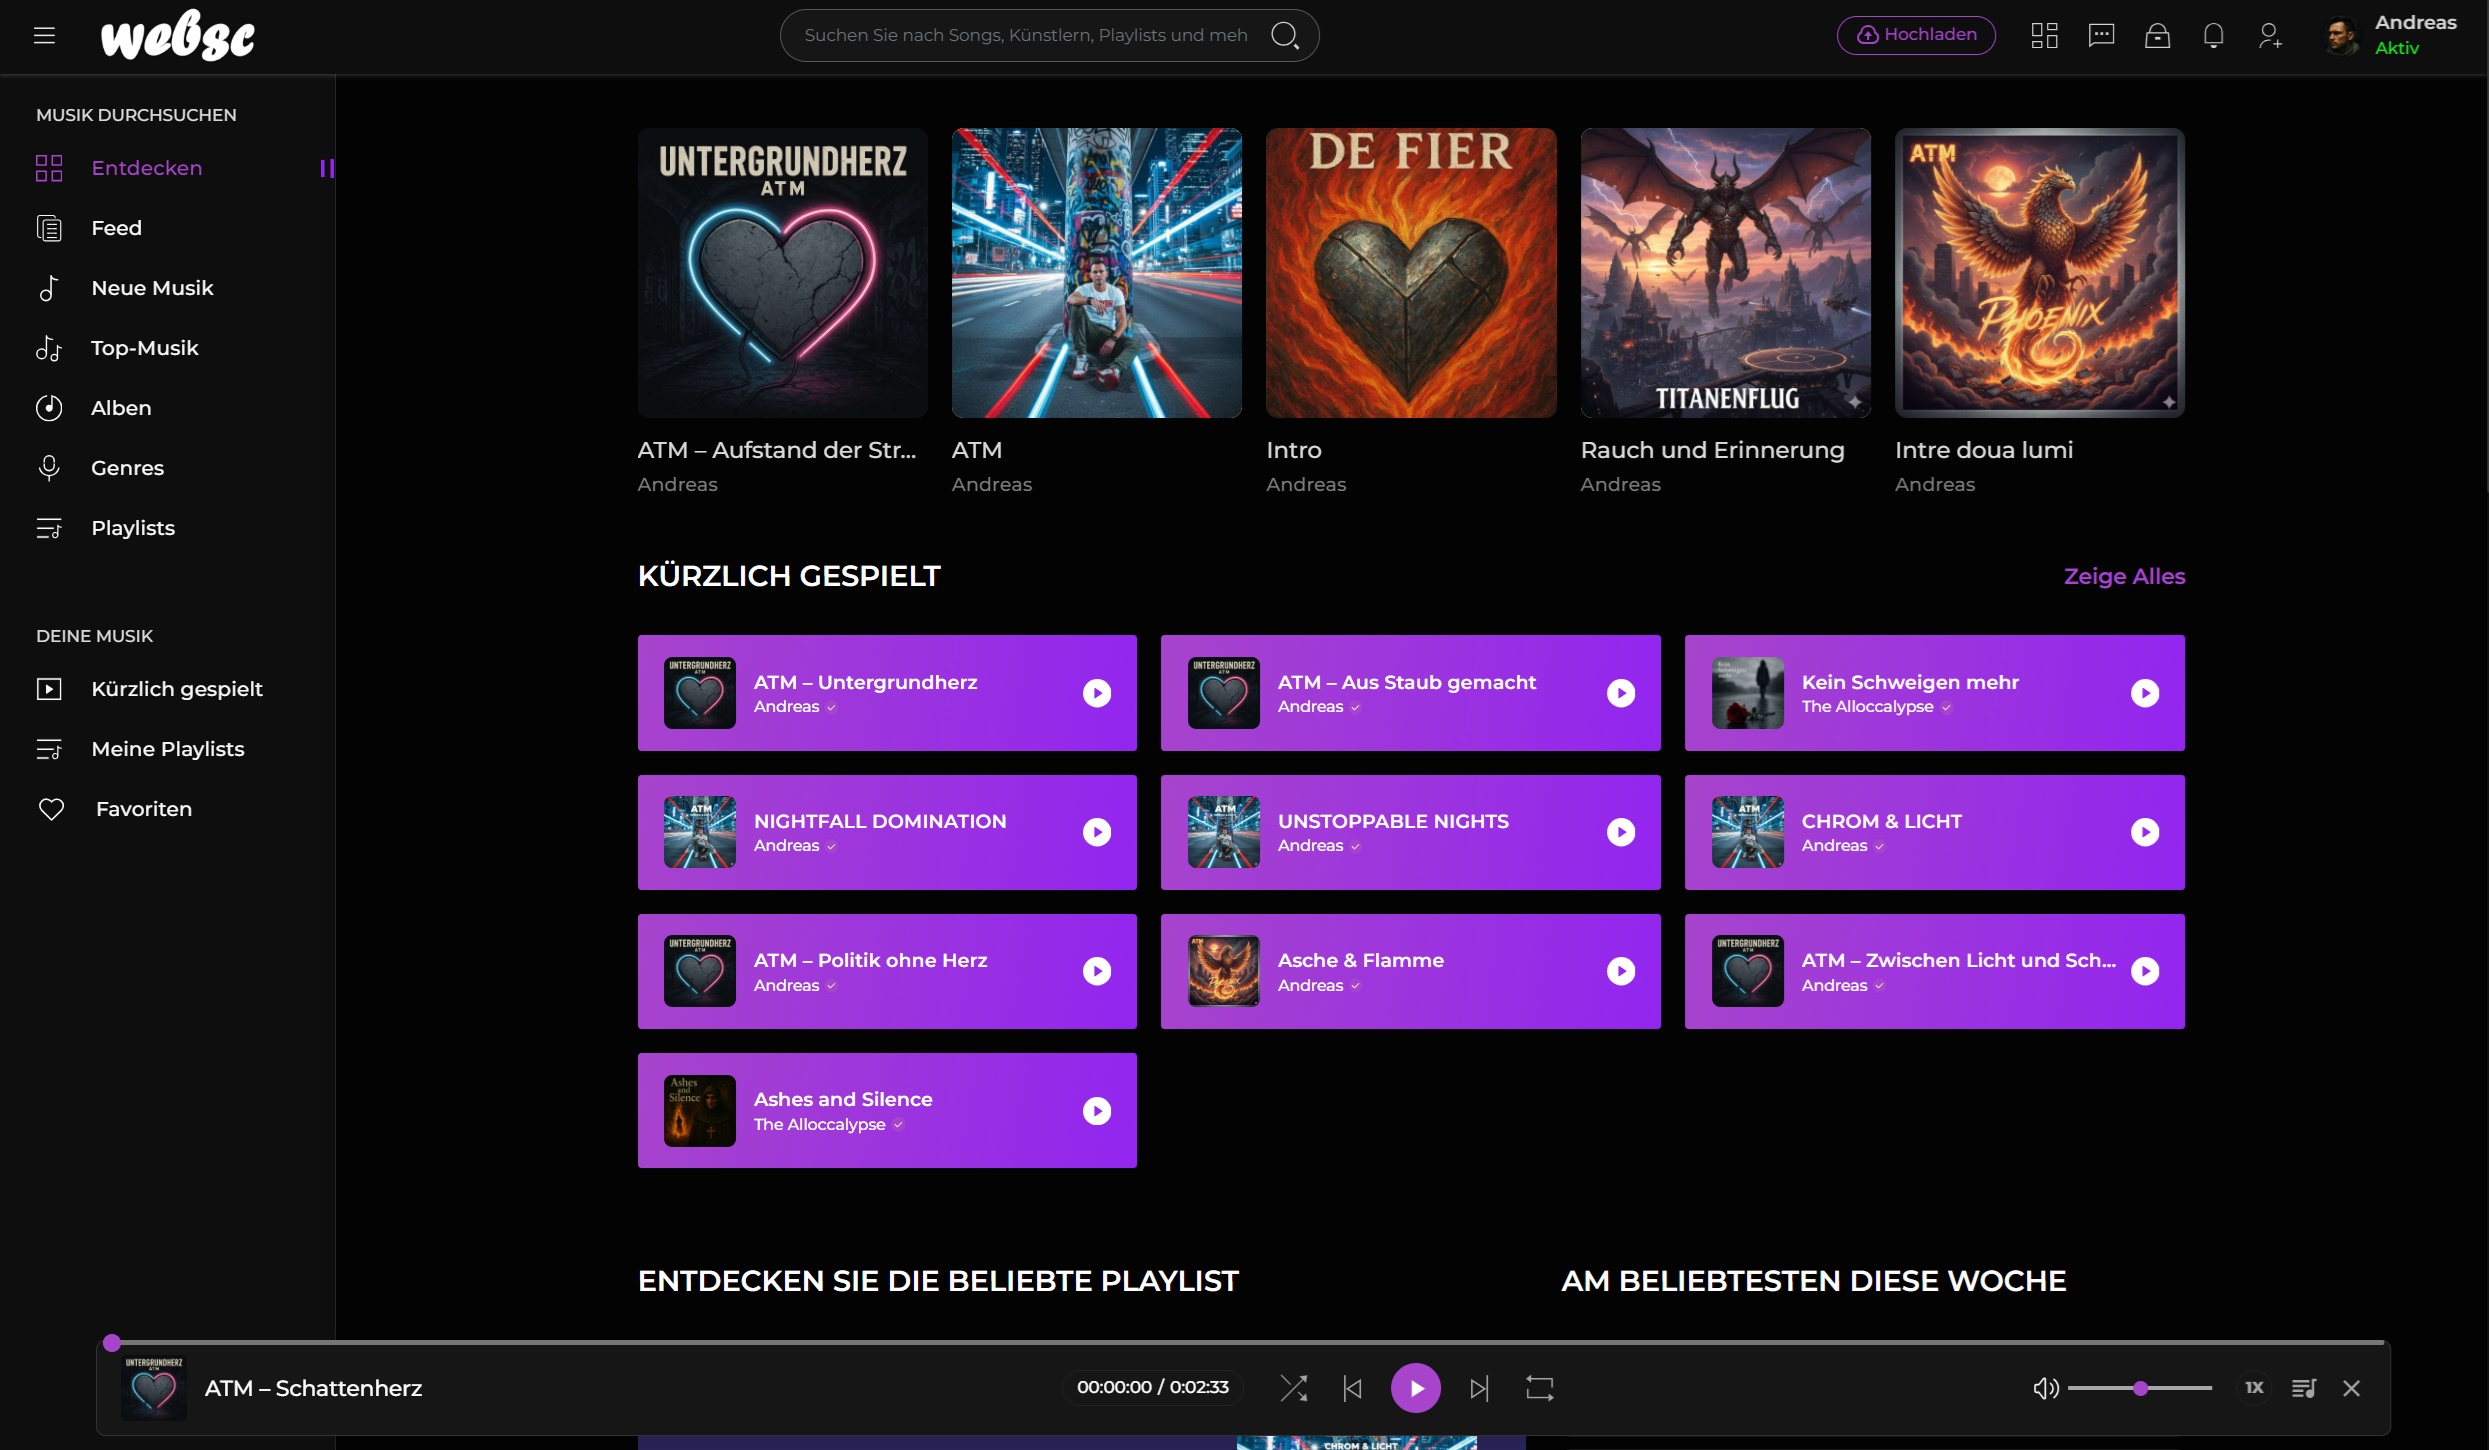
Task: Open the play queue icon in the player
Action: tap(2304, 1387)
